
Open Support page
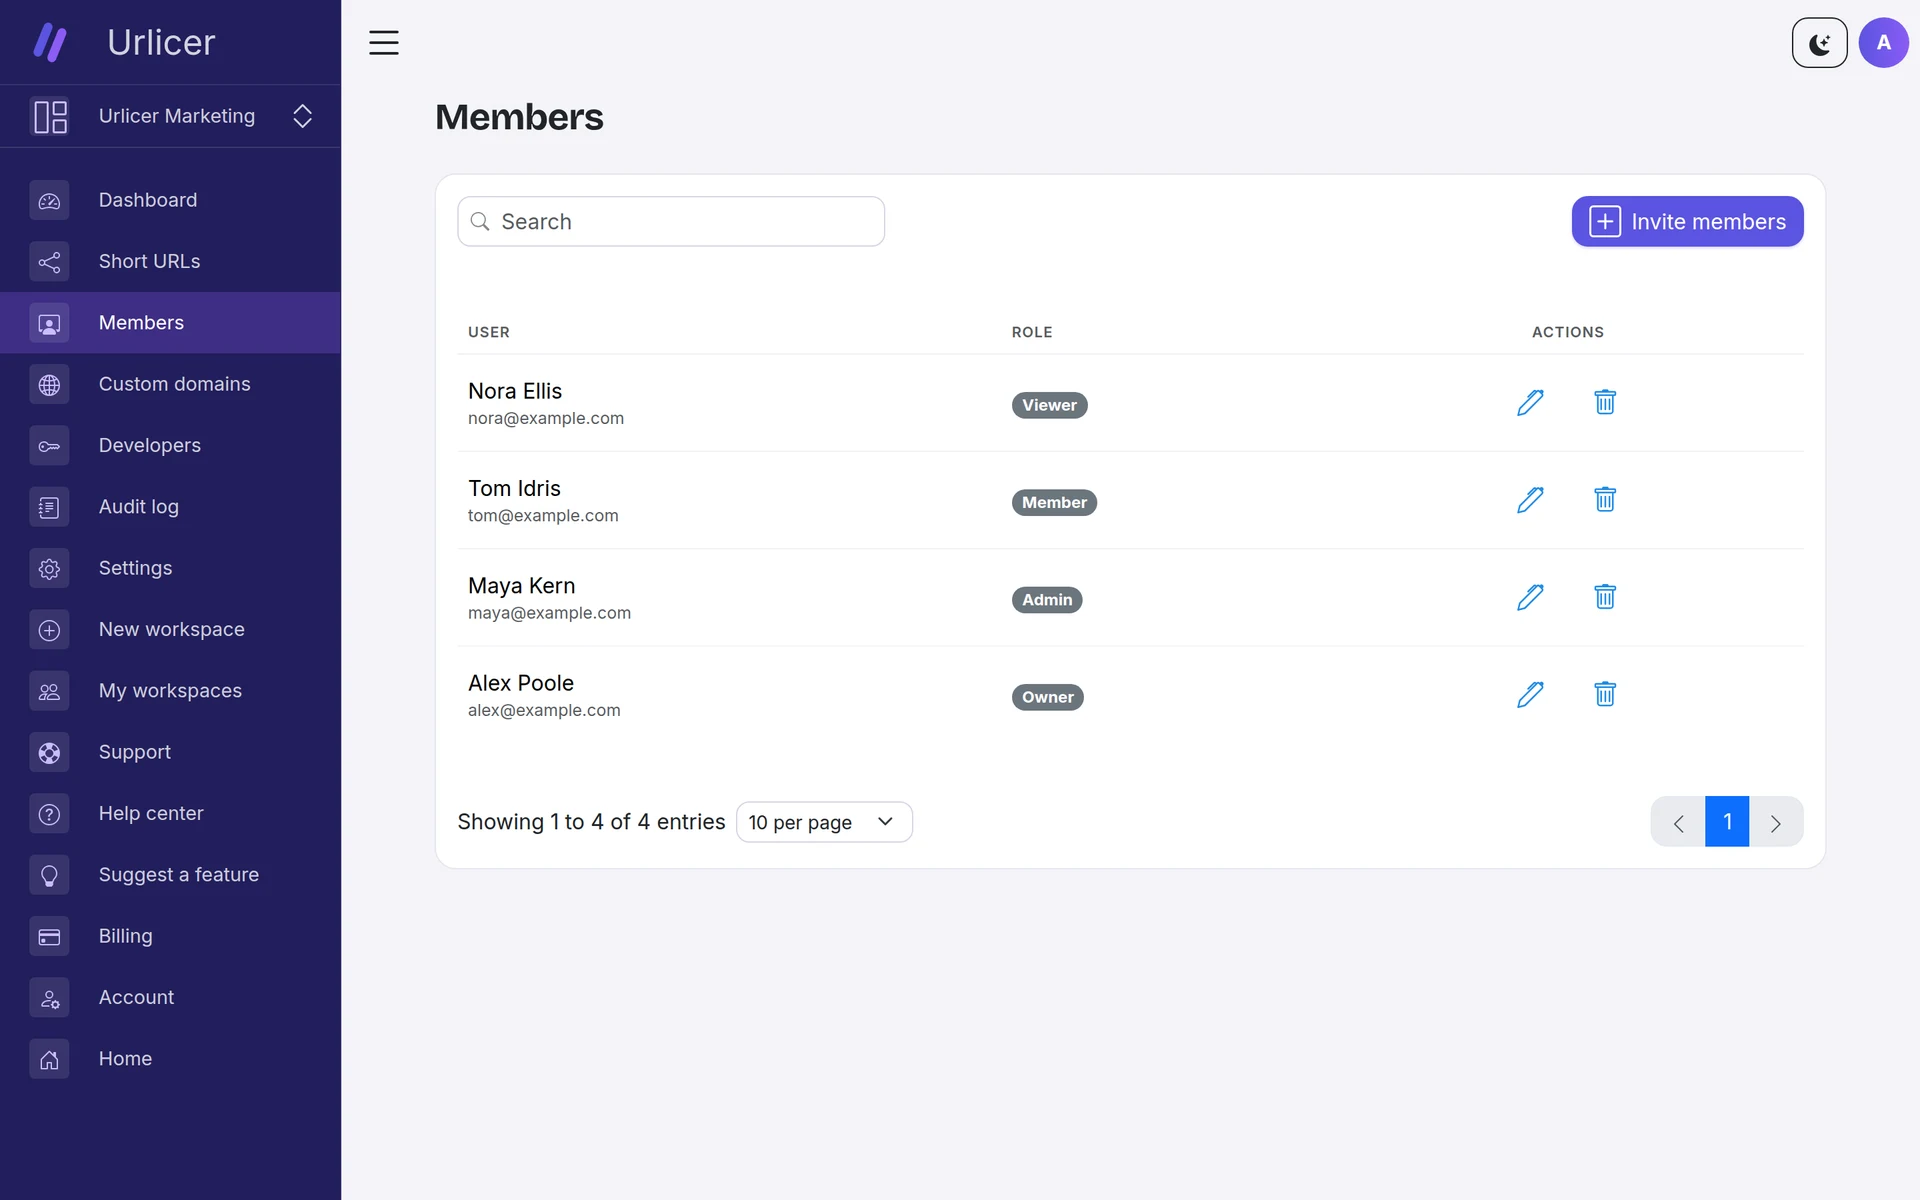pyautogui.click(x=170, y=752)
